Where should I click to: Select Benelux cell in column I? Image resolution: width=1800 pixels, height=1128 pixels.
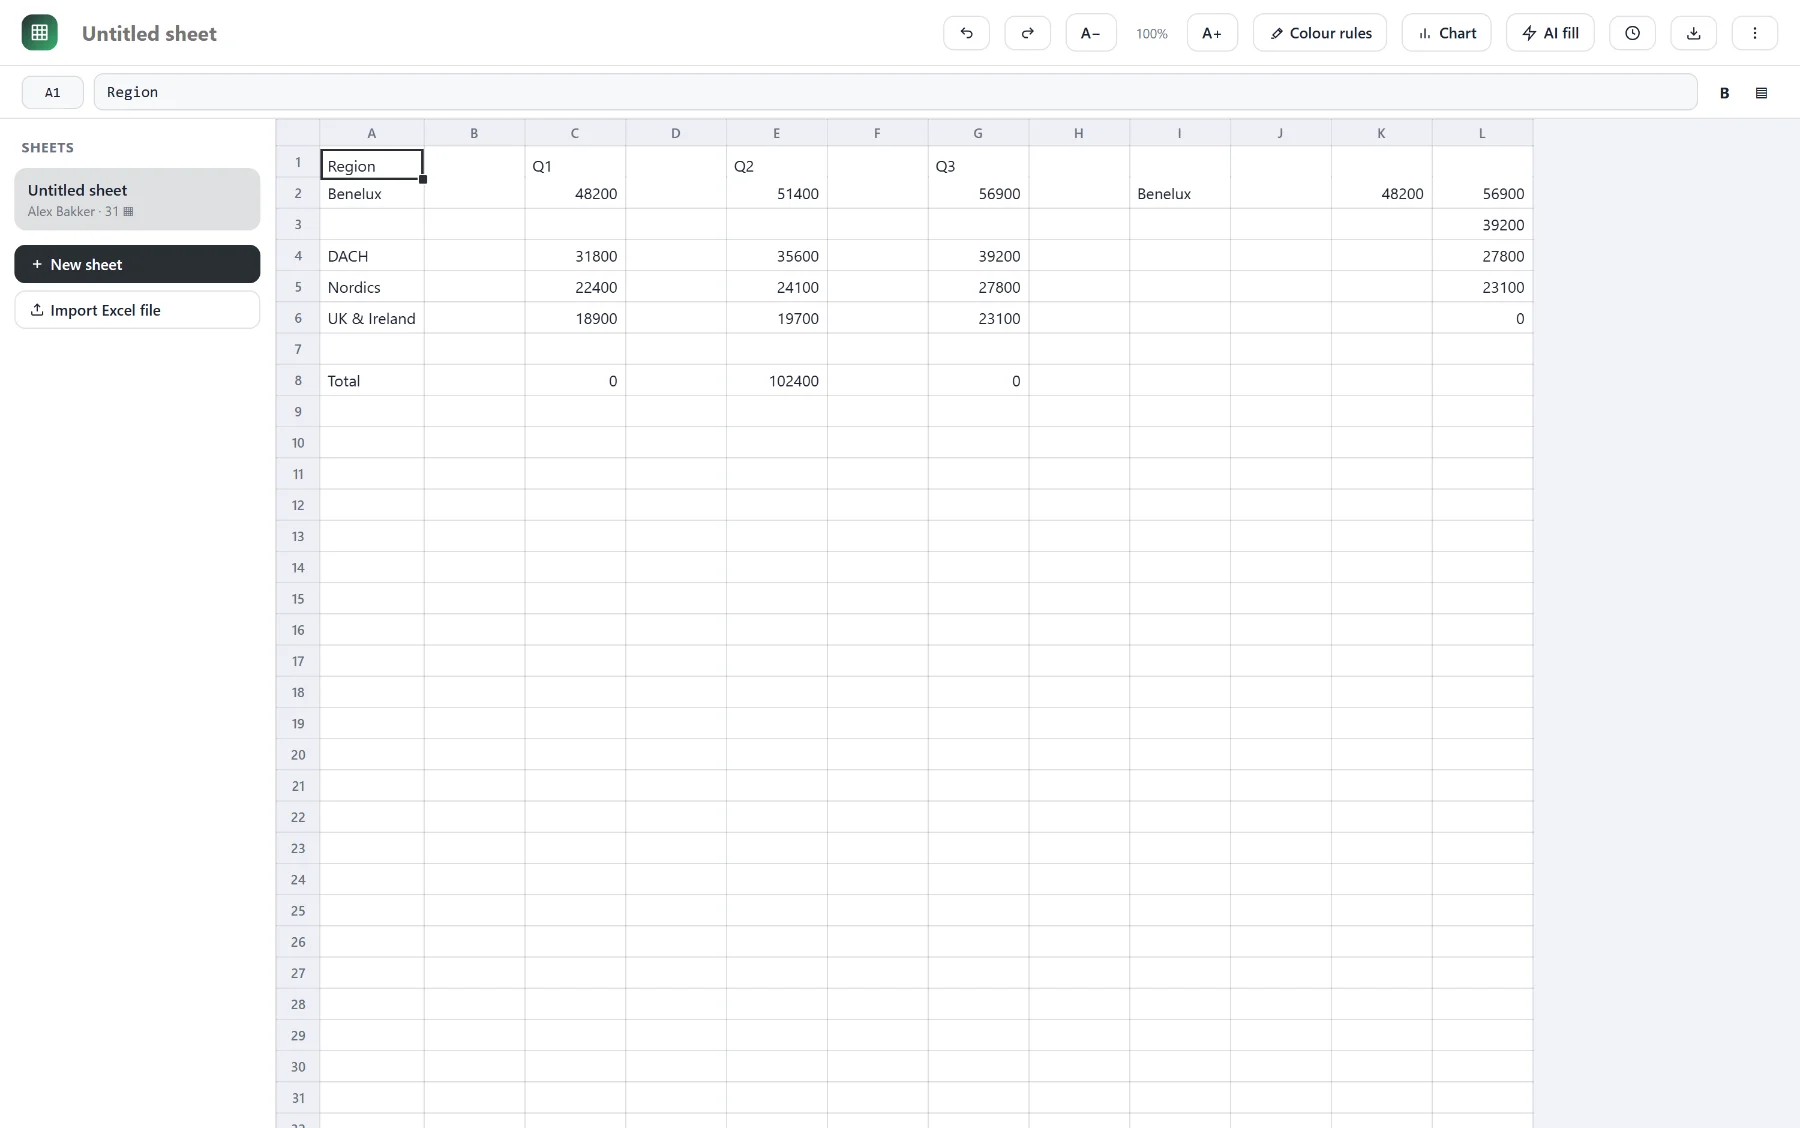tap(1180, 193)
